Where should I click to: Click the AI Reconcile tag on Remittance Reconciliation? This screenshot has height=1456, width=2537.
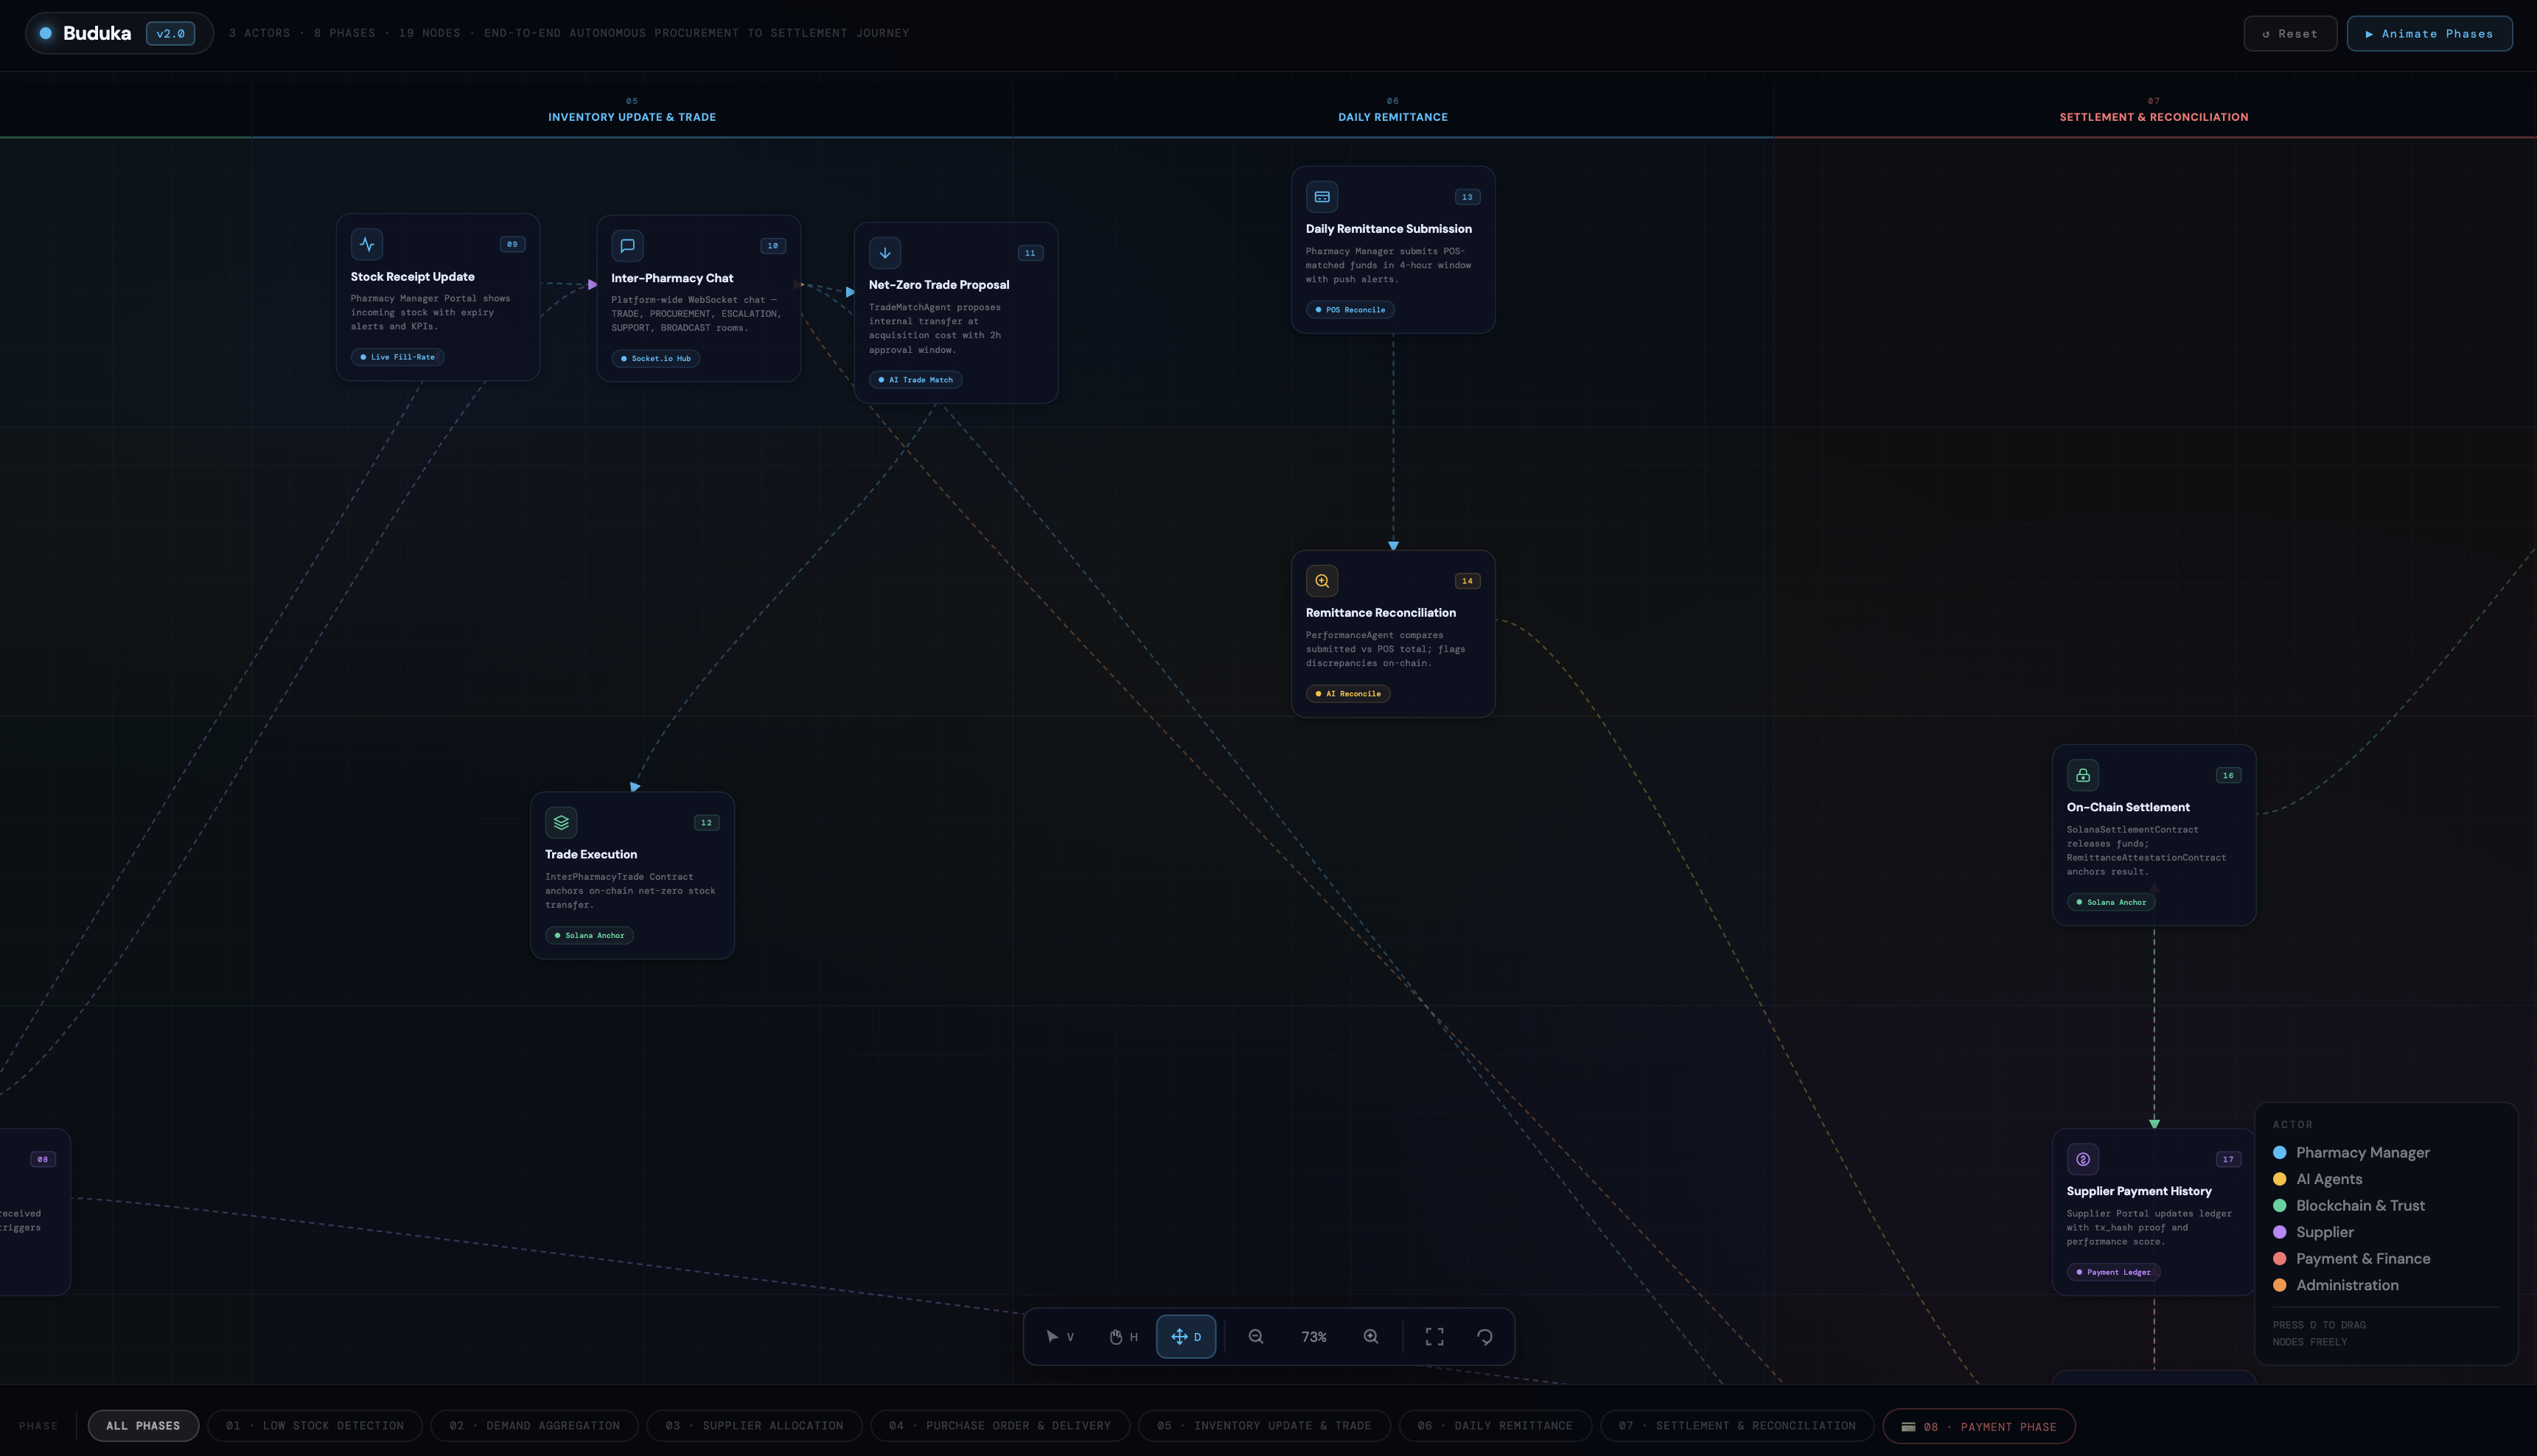[1348, 693]
